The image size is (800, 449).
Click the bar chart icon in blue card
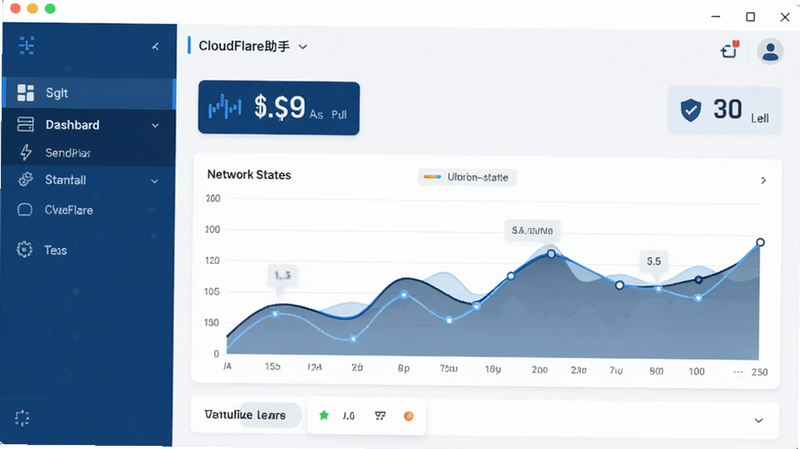(225, 108)
